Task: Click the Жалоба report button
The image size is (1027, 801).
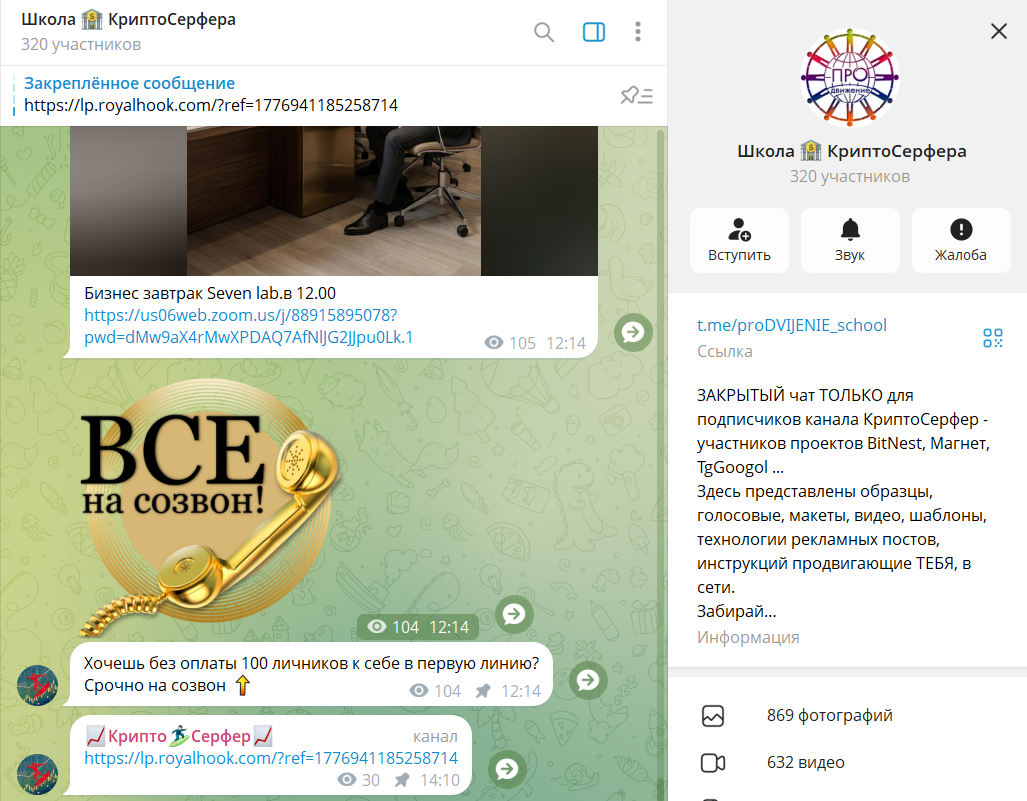Action: [x=961, y=240]
